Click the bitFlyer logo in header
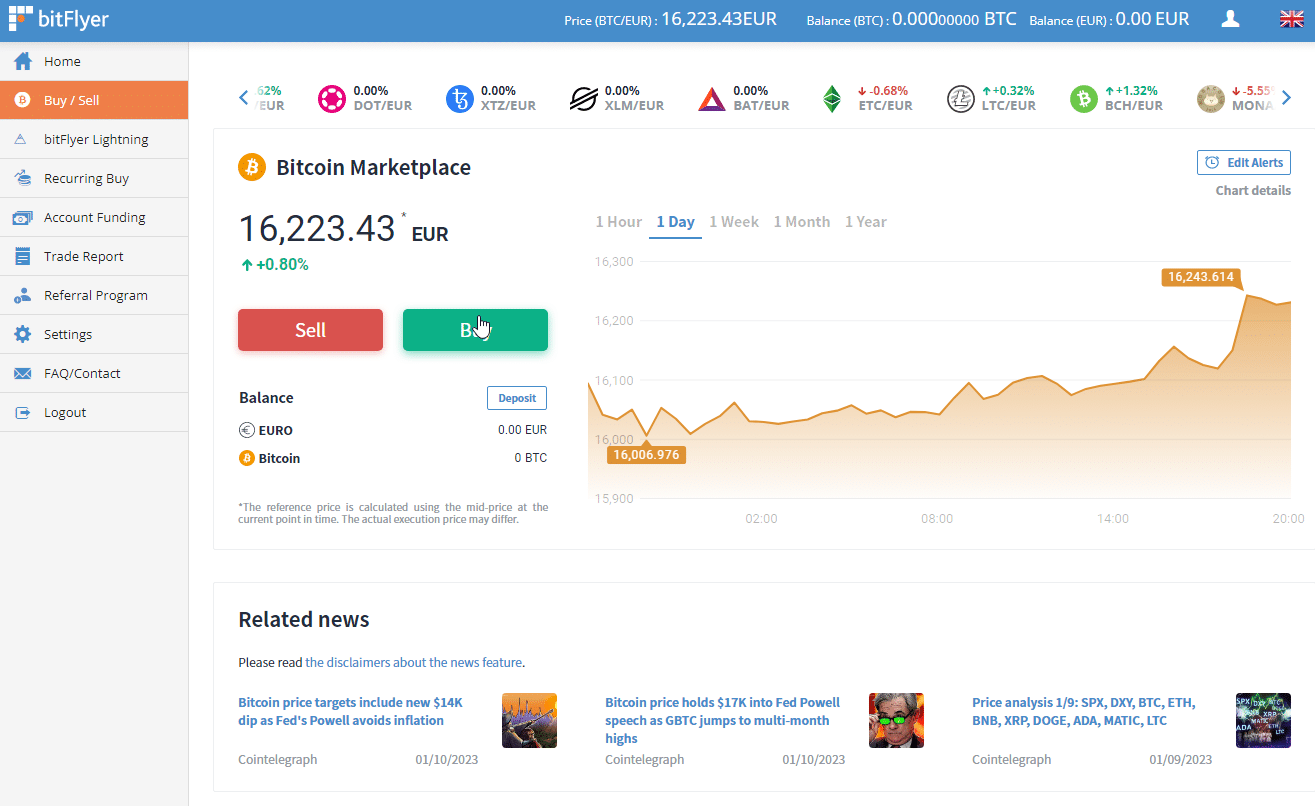 [59, 19]
